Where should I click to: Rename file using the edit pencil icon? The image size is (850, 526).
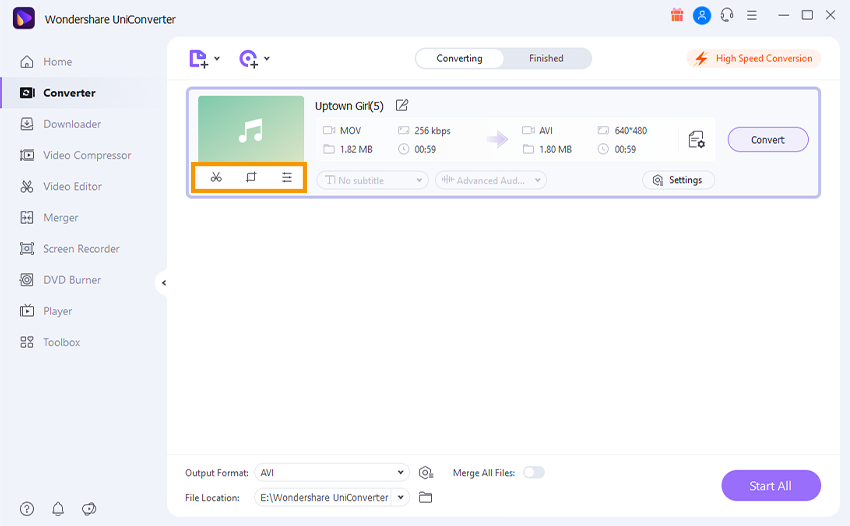(402, 105)
